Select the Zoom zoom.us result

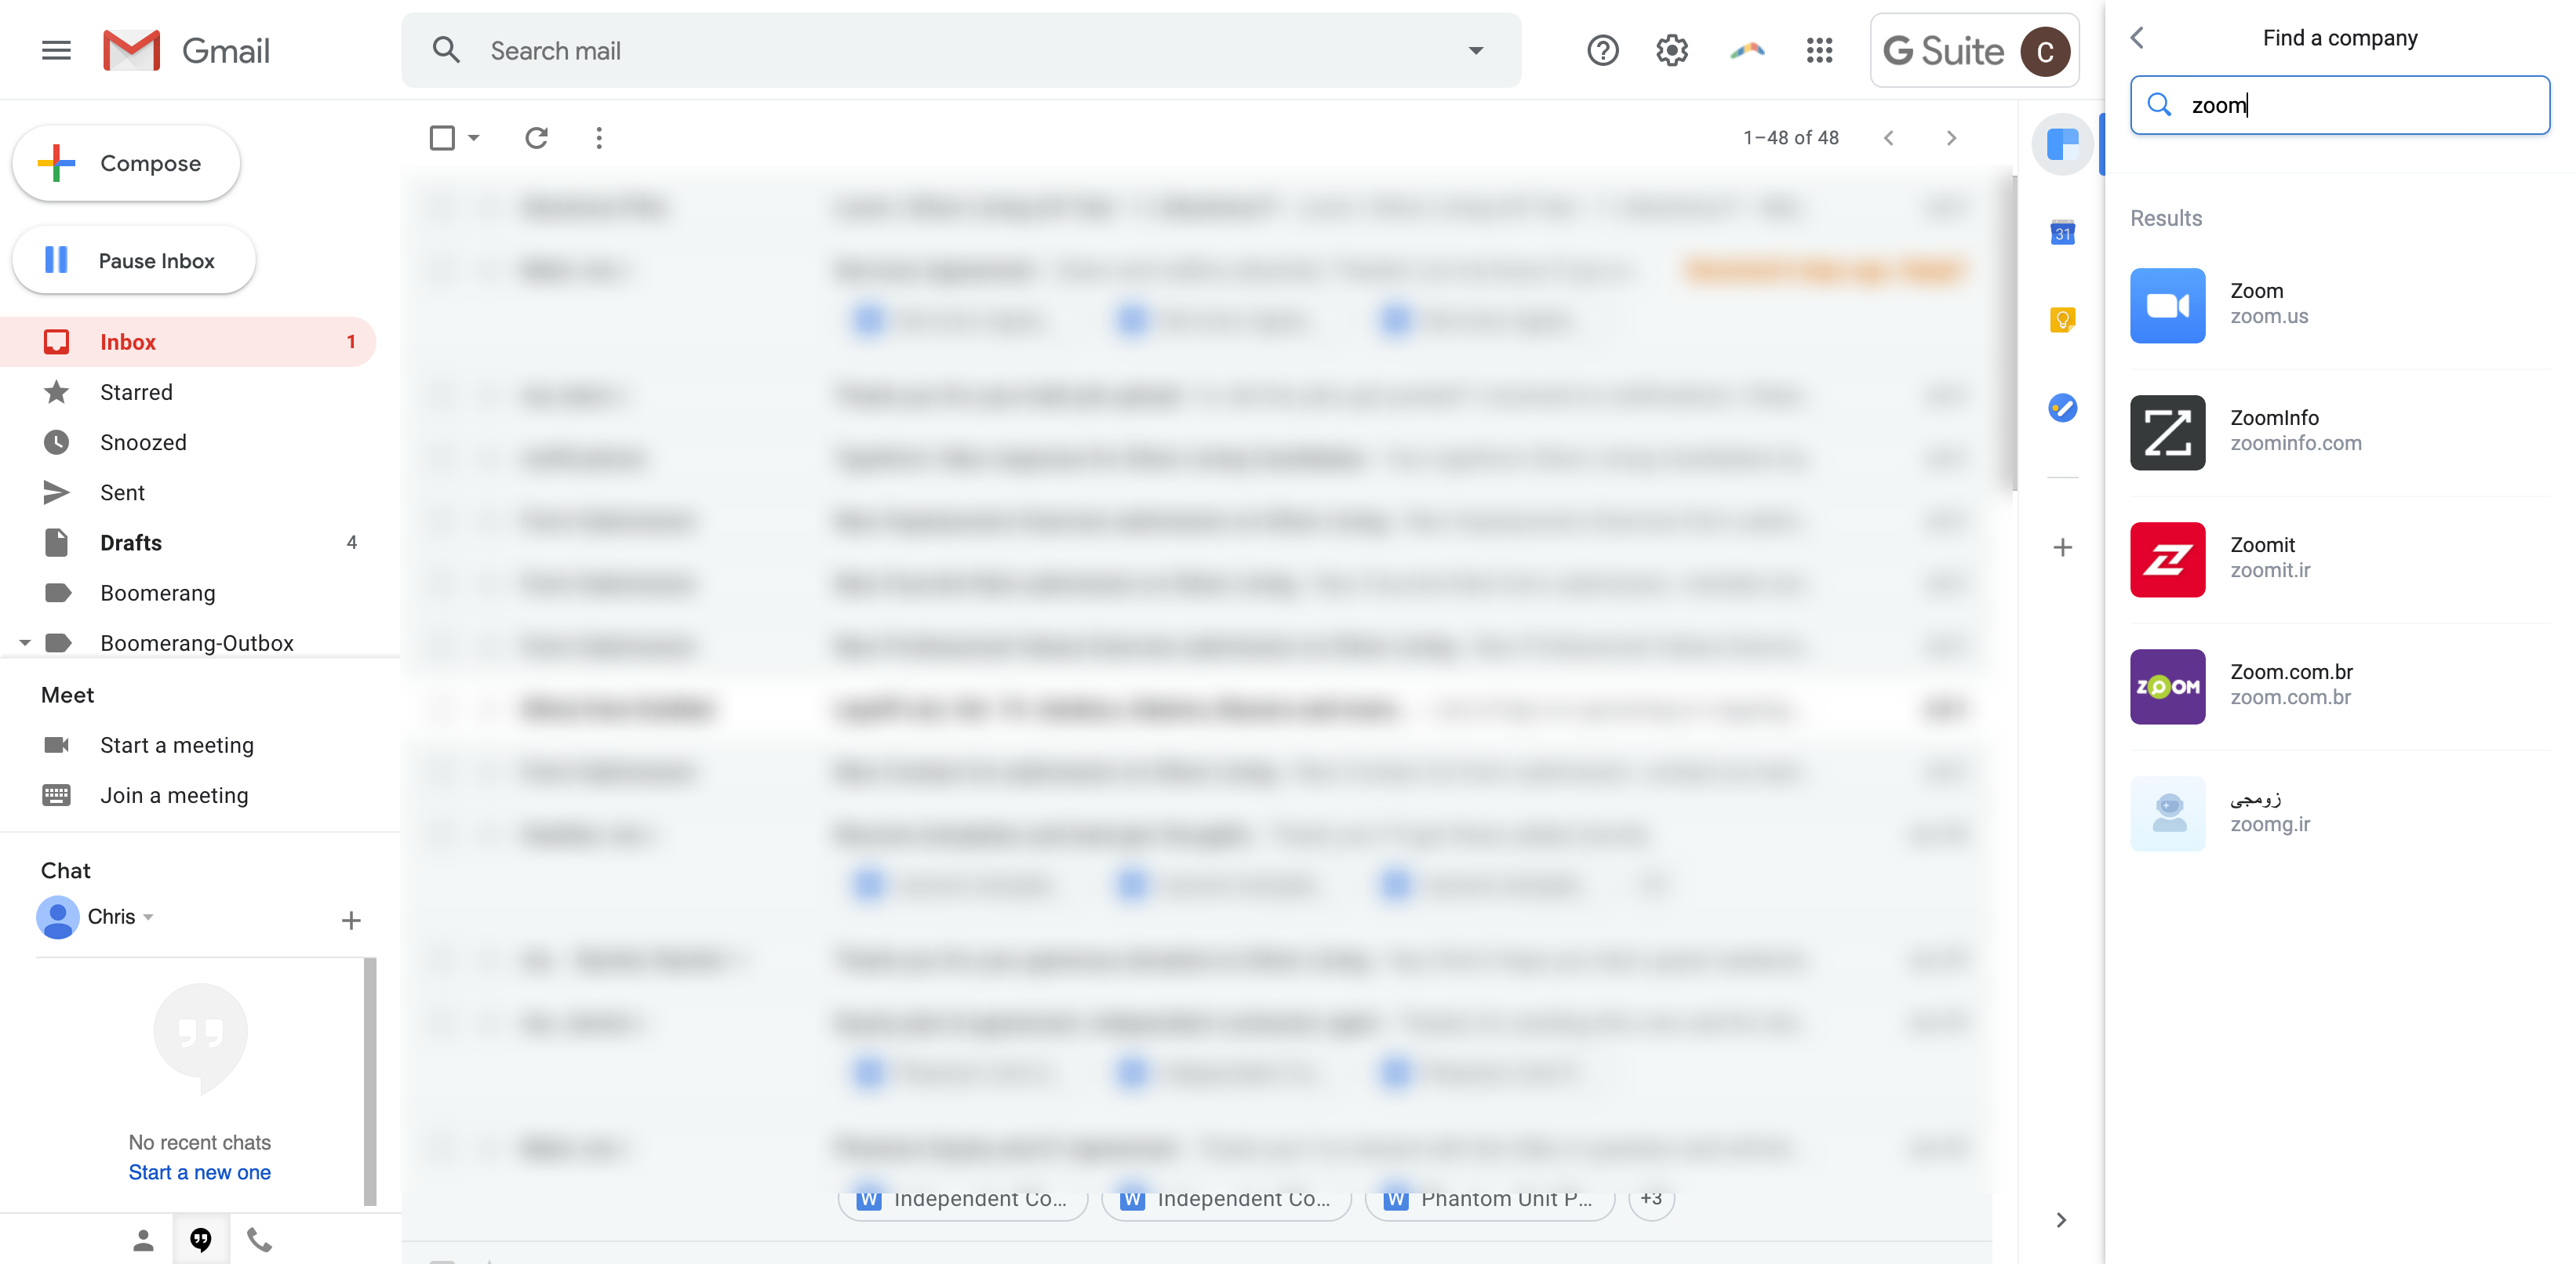point(2339,305)
